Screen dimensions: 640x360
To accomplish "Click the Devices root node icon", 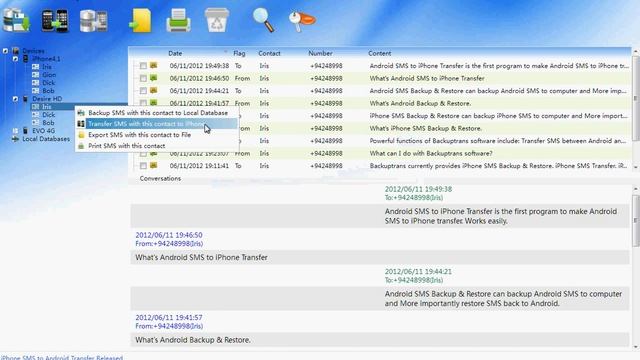I will [x=16, y=51].
